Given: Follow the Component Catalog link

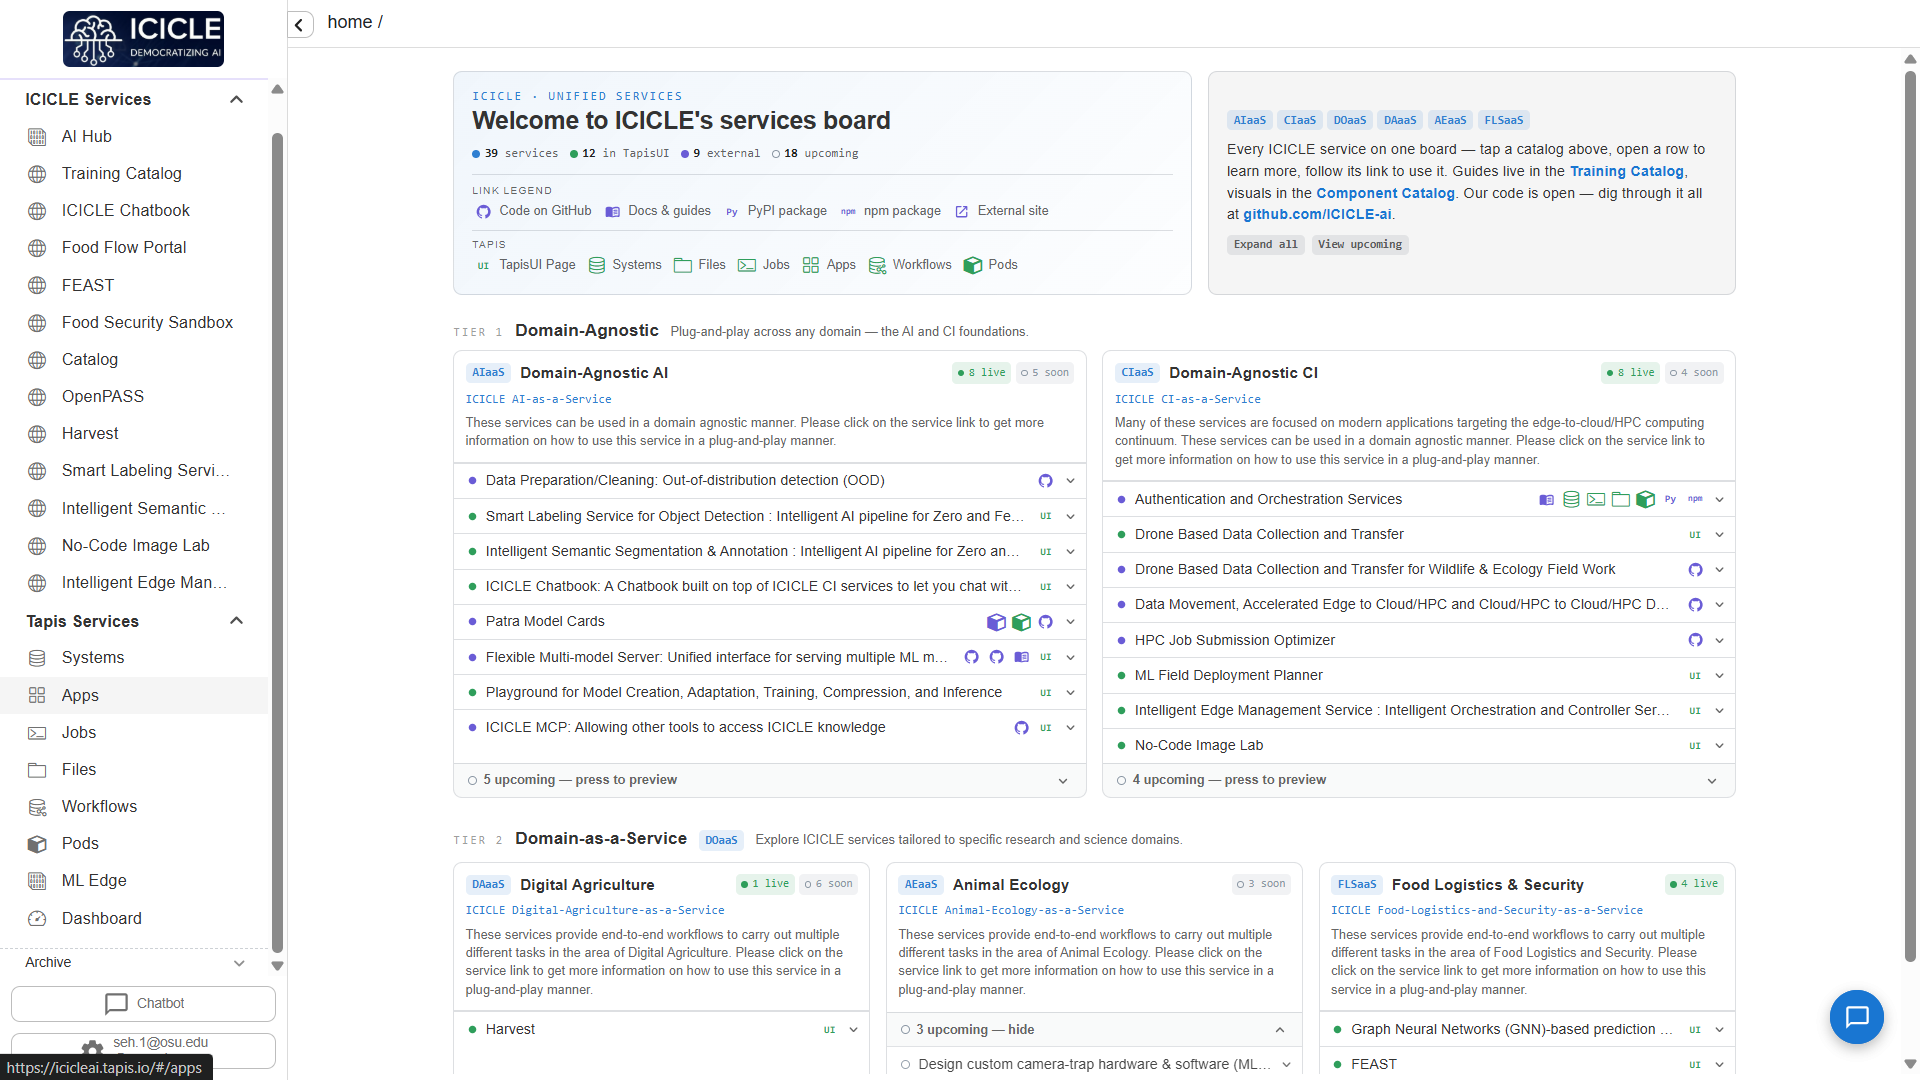Looking at the screenshot, I should click(1385, 194).
